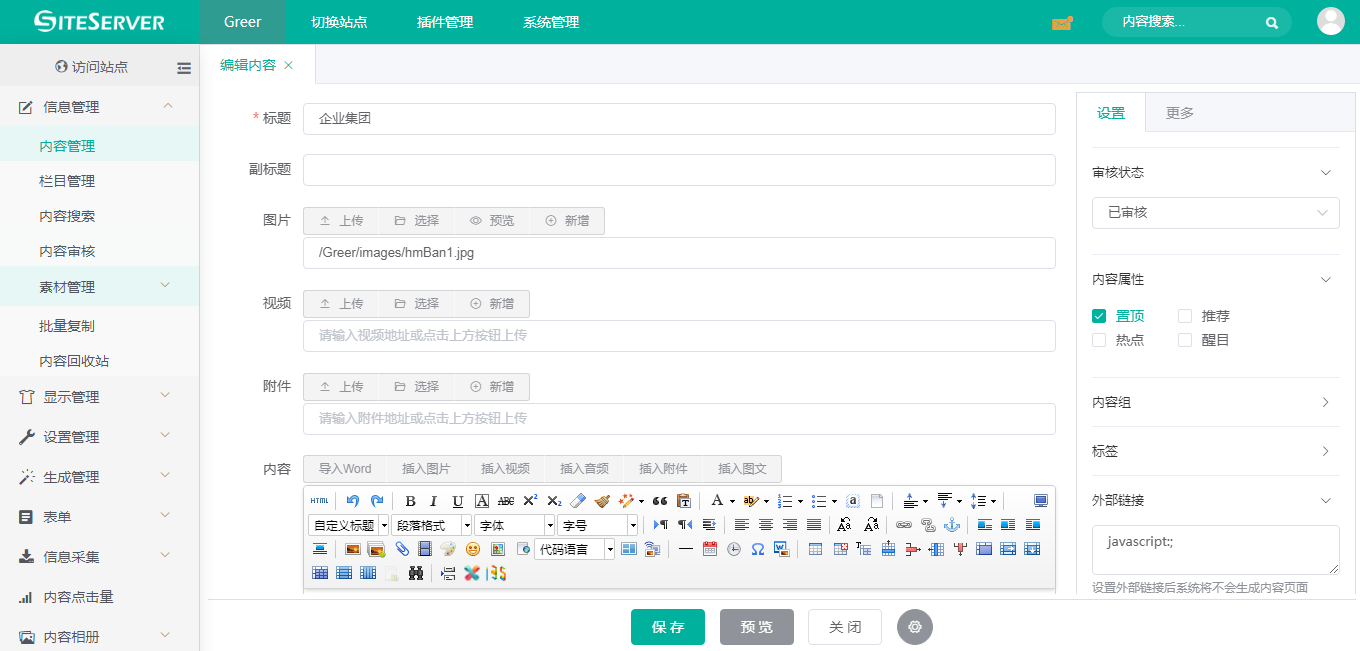Switch to the 更多 tab
This screenshot has height=651, width=1360.
coord(1180,113)
